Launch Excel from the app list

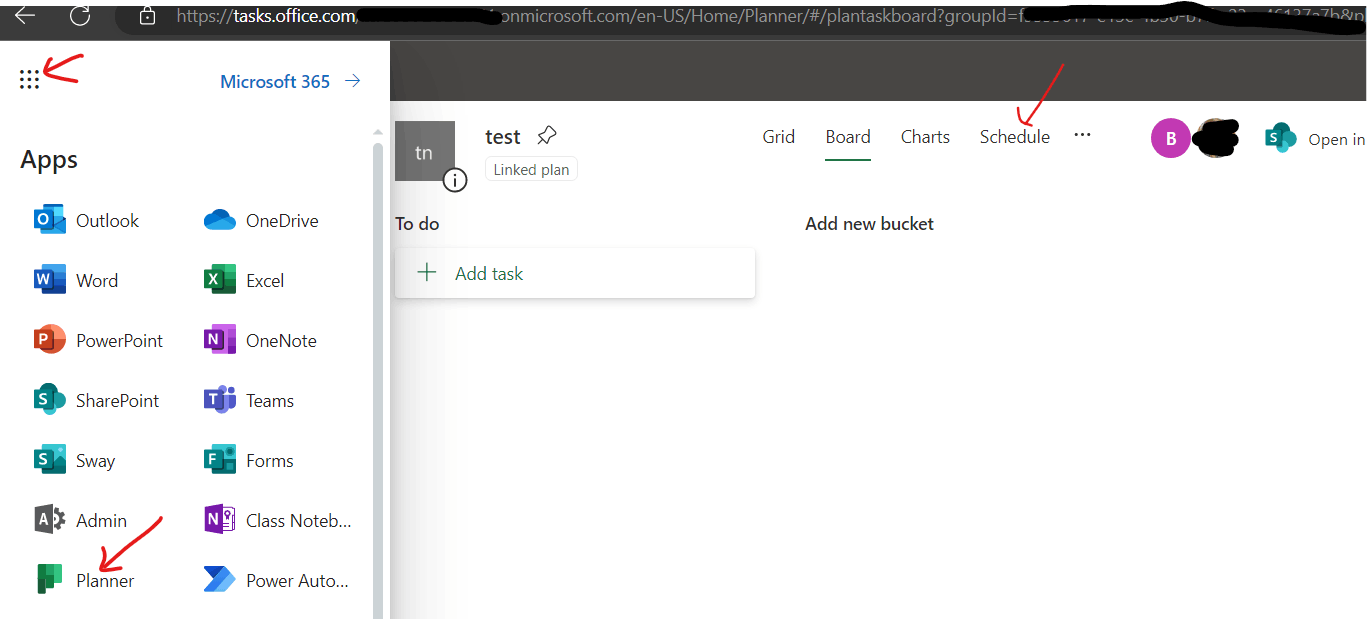(265, 280)
